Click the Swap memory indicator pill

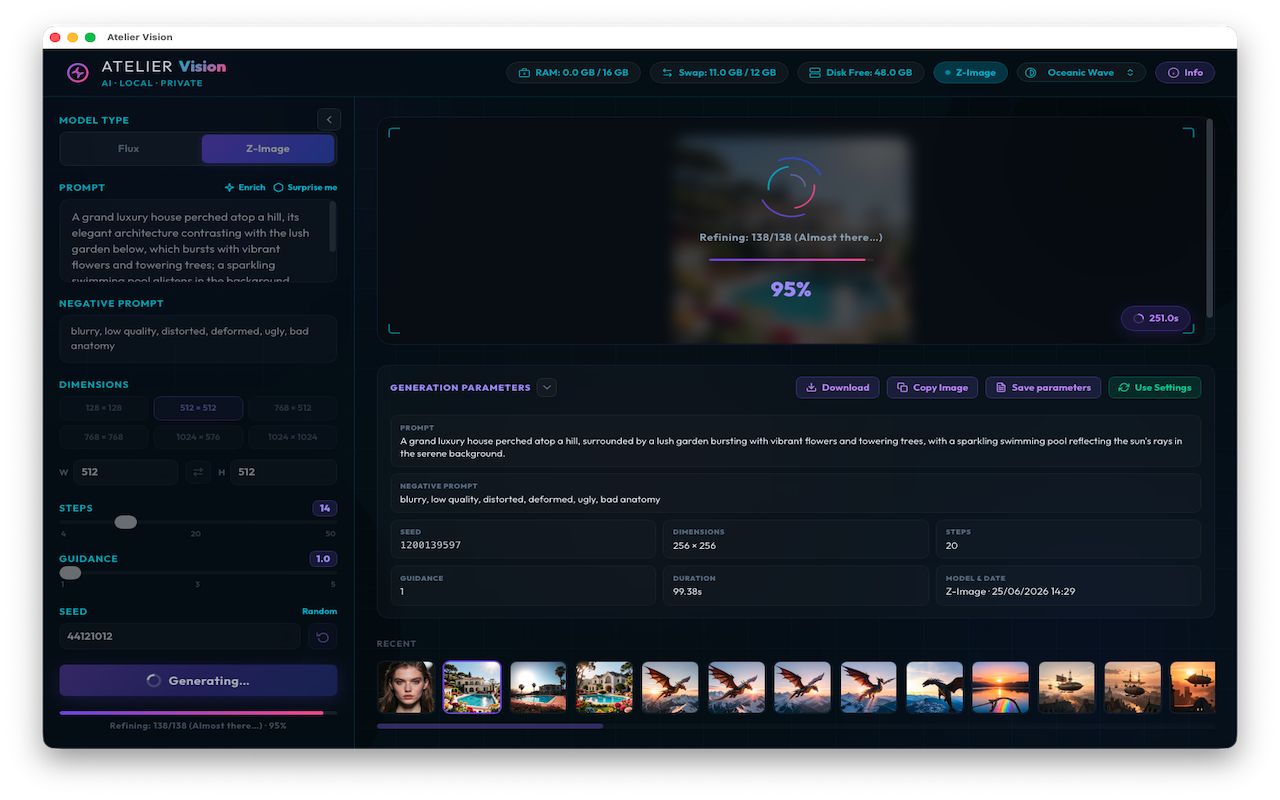[x=719, y=73]
